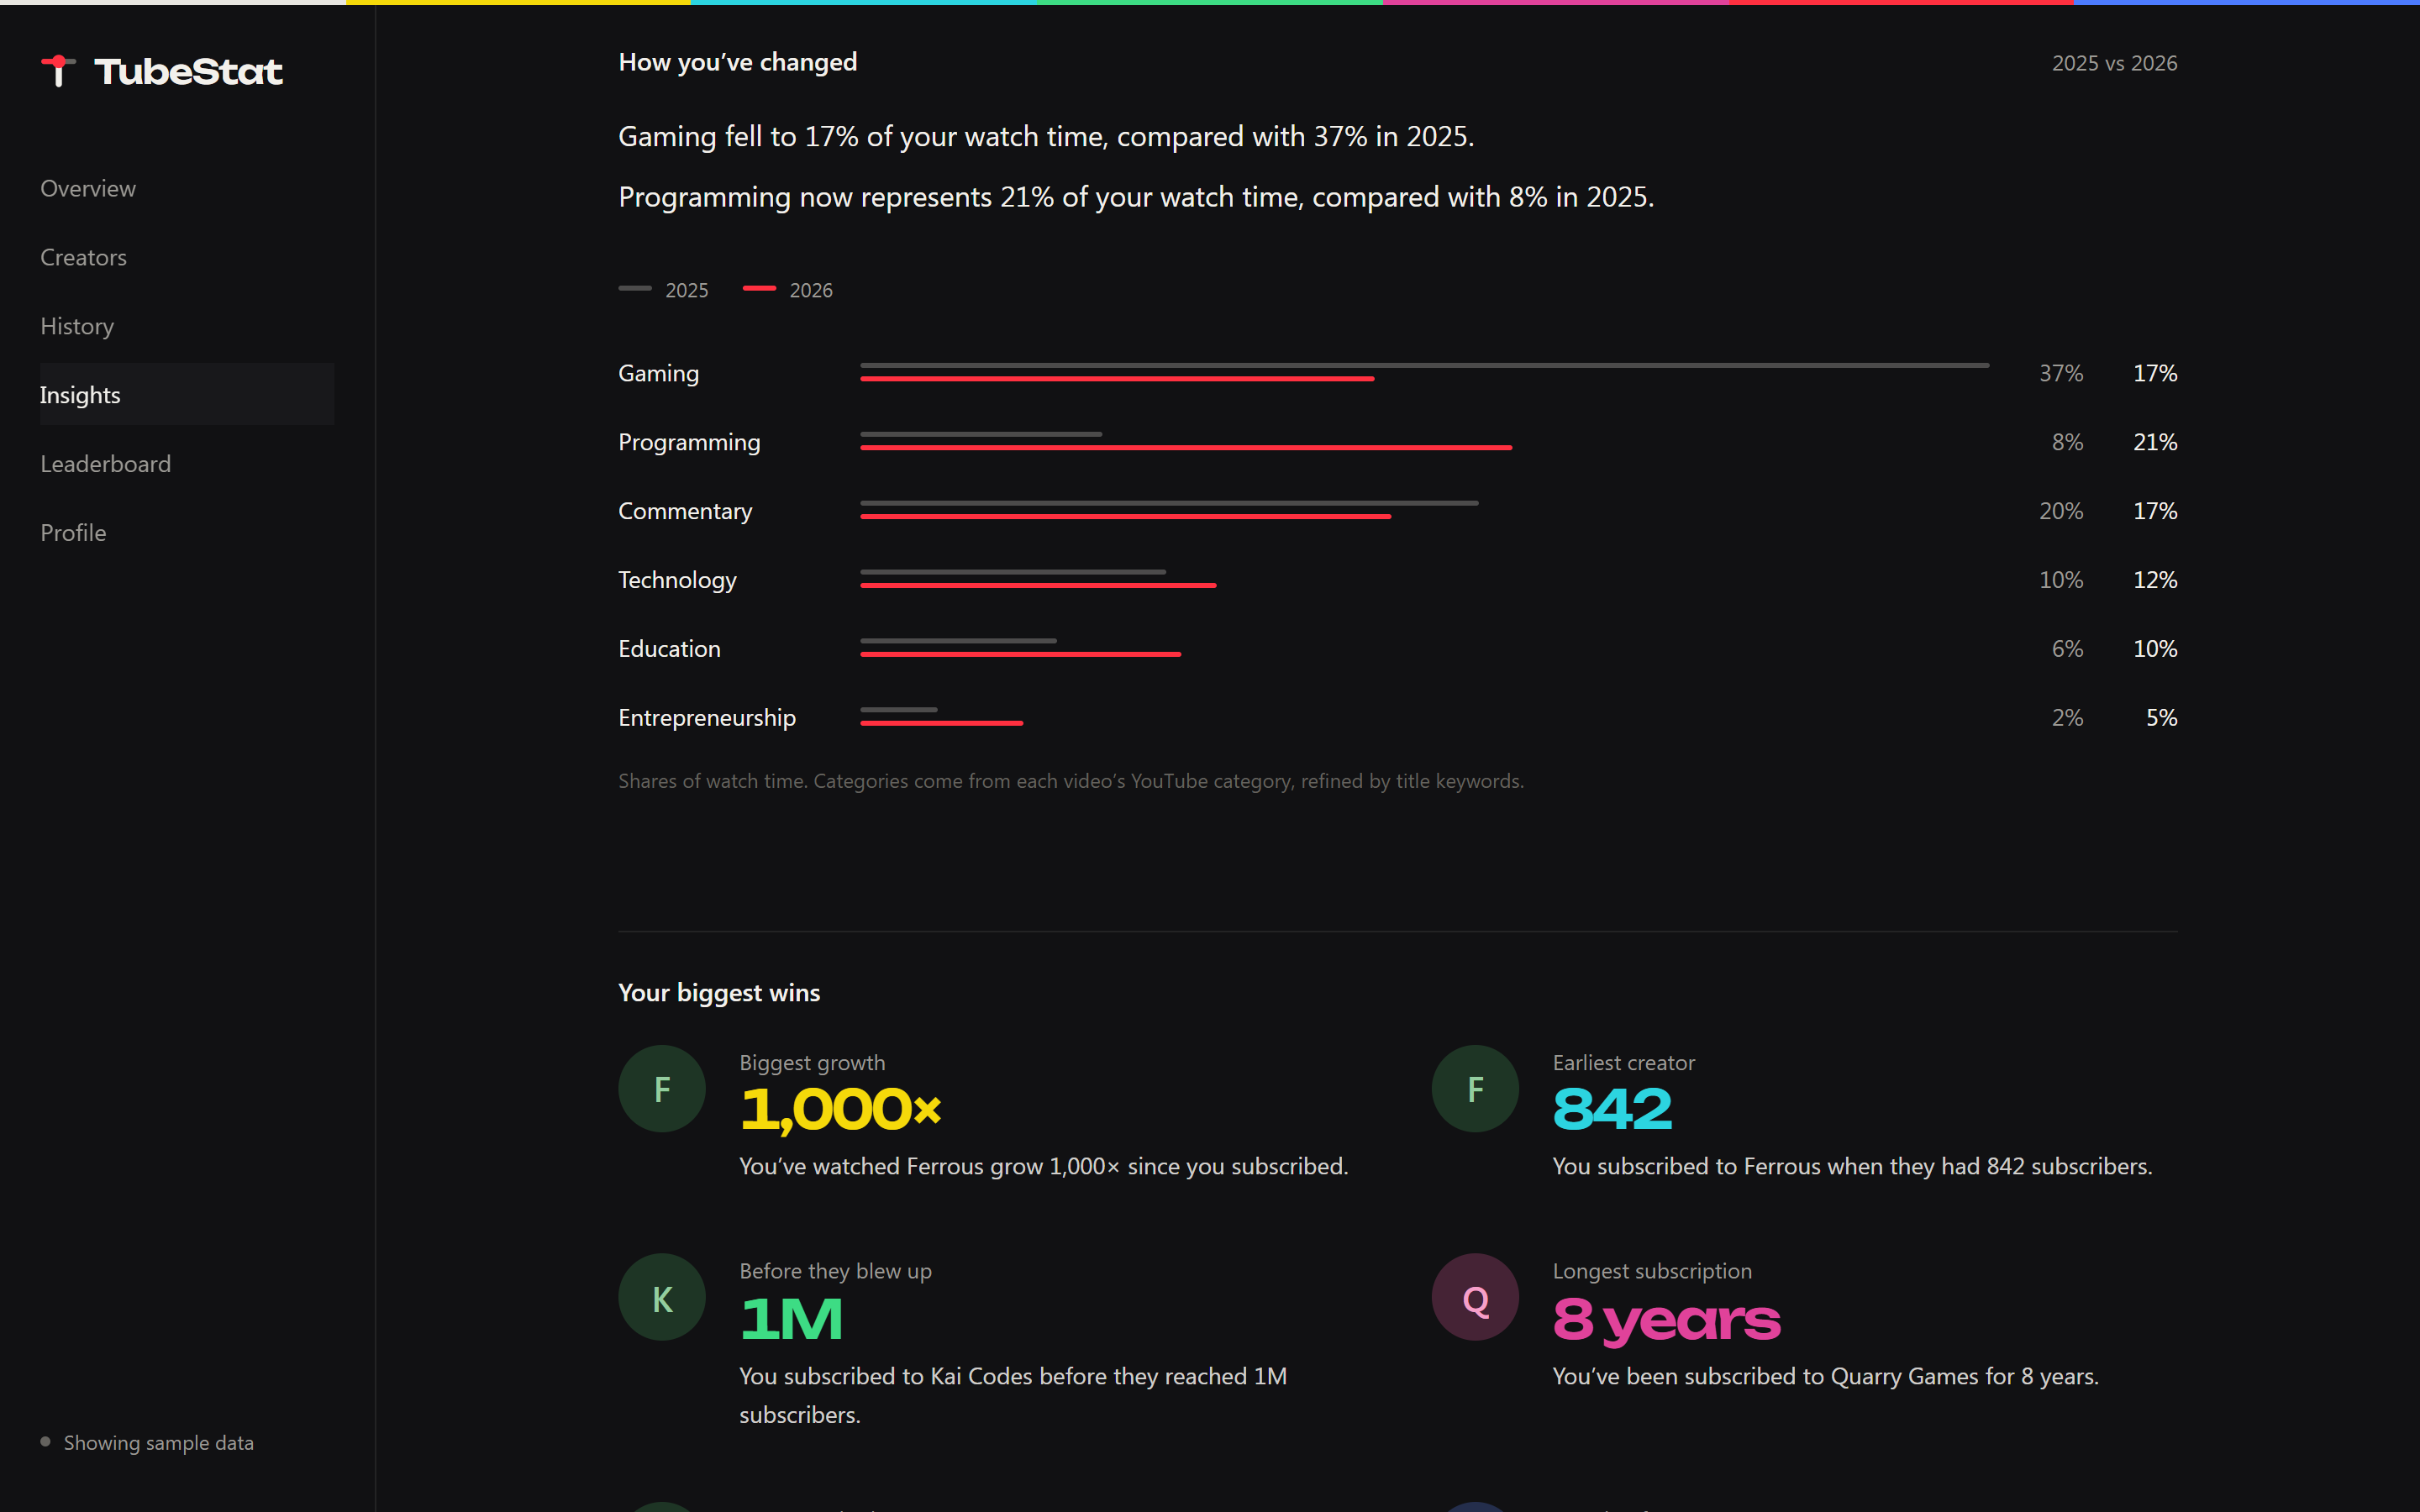
Task: Click the 5% value in Entrepreneurship row
Action: (x=2161, y=718)
